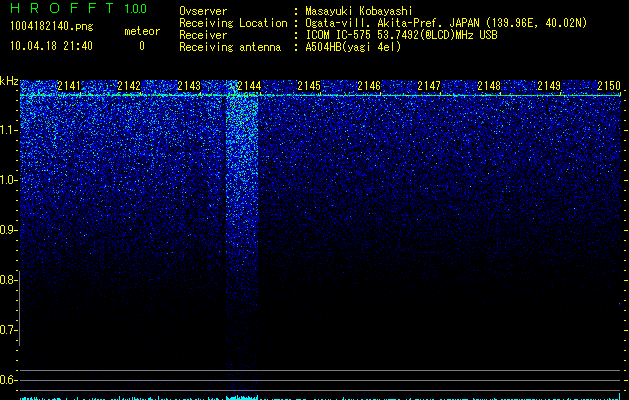629x400 pixels.
Task: Click the observer name Masayuki Kobayashi
Action: pyautogui.click(x=359, y=11)
